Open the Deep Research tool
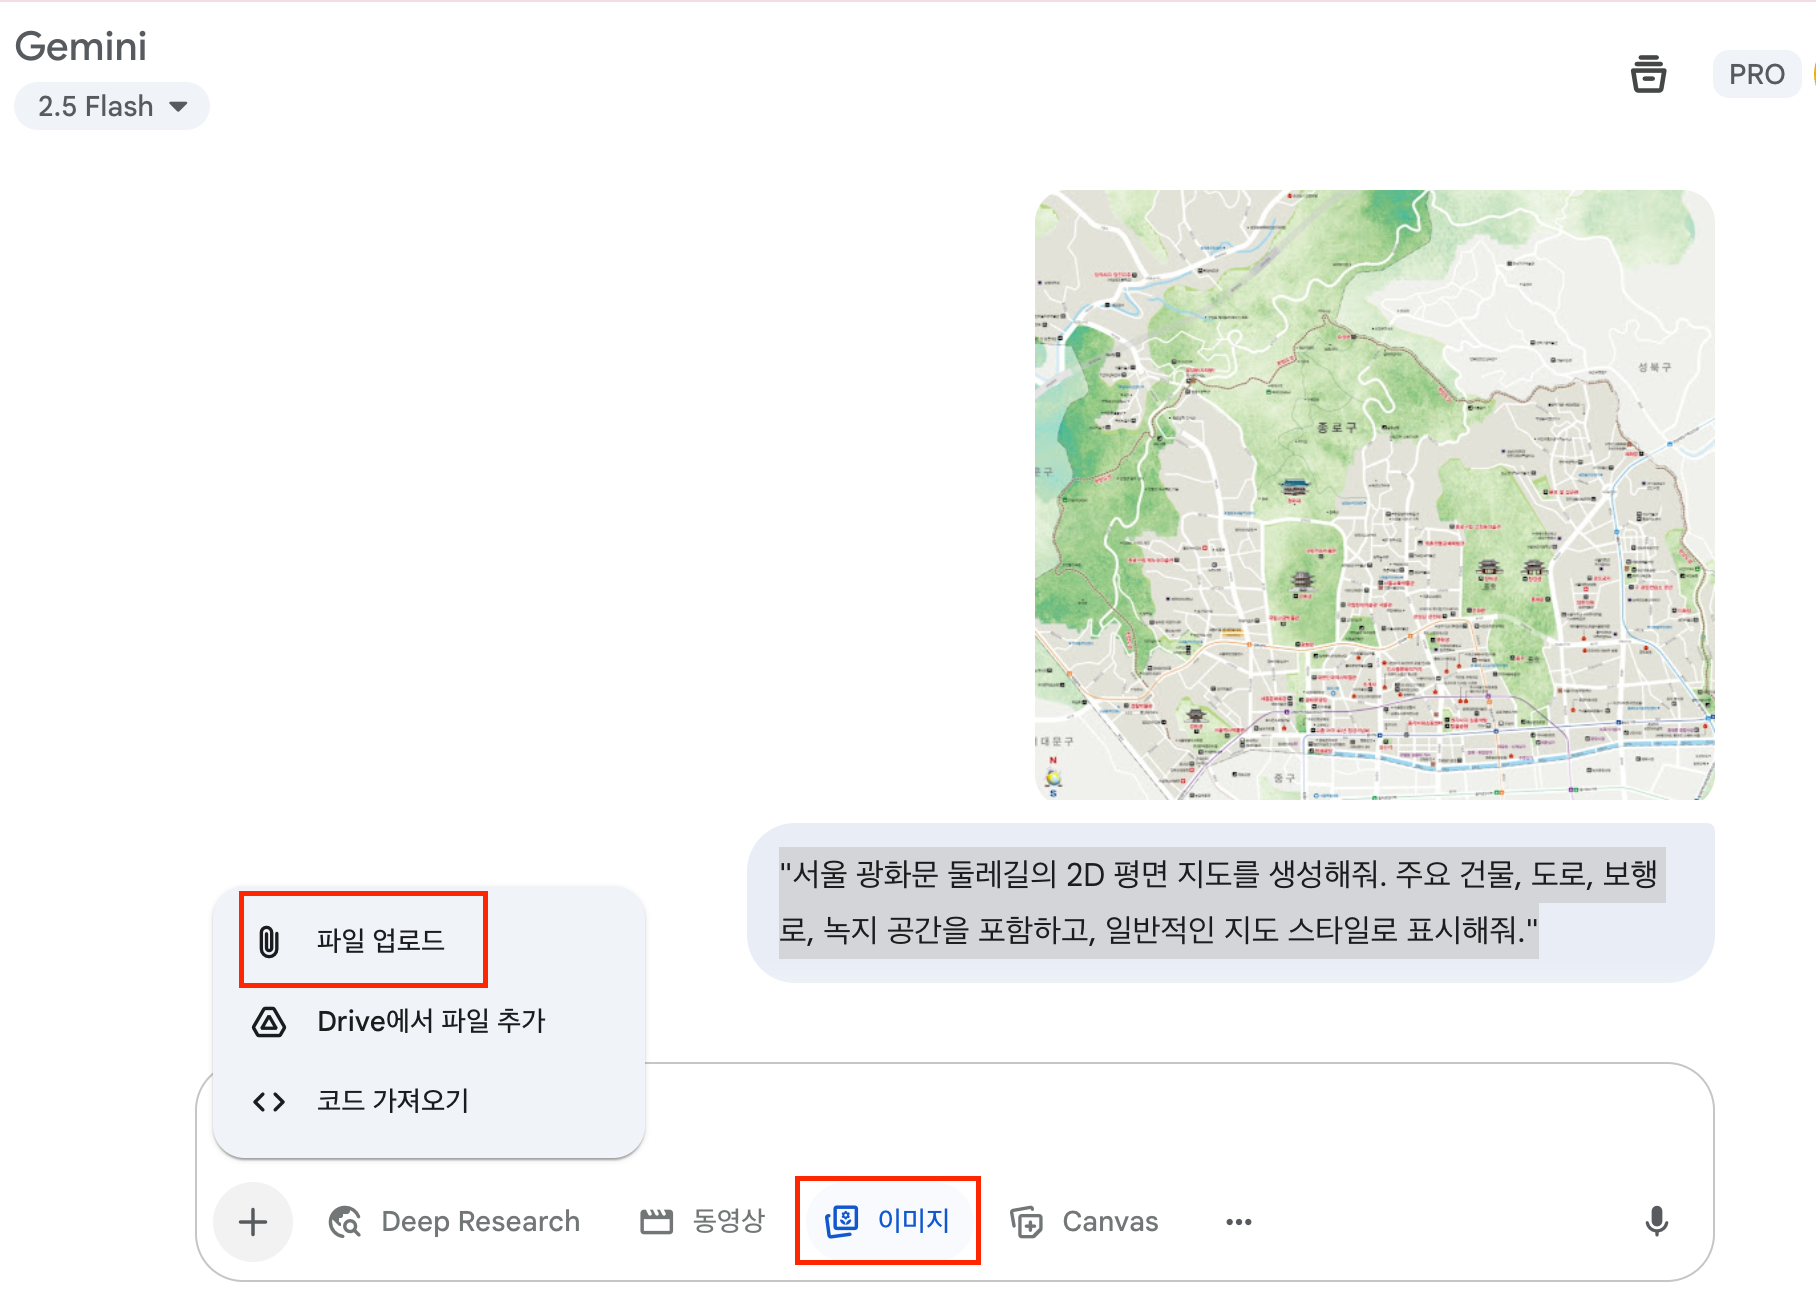The width and height of the screenshot is (1816, 1306). point(454,1221)
